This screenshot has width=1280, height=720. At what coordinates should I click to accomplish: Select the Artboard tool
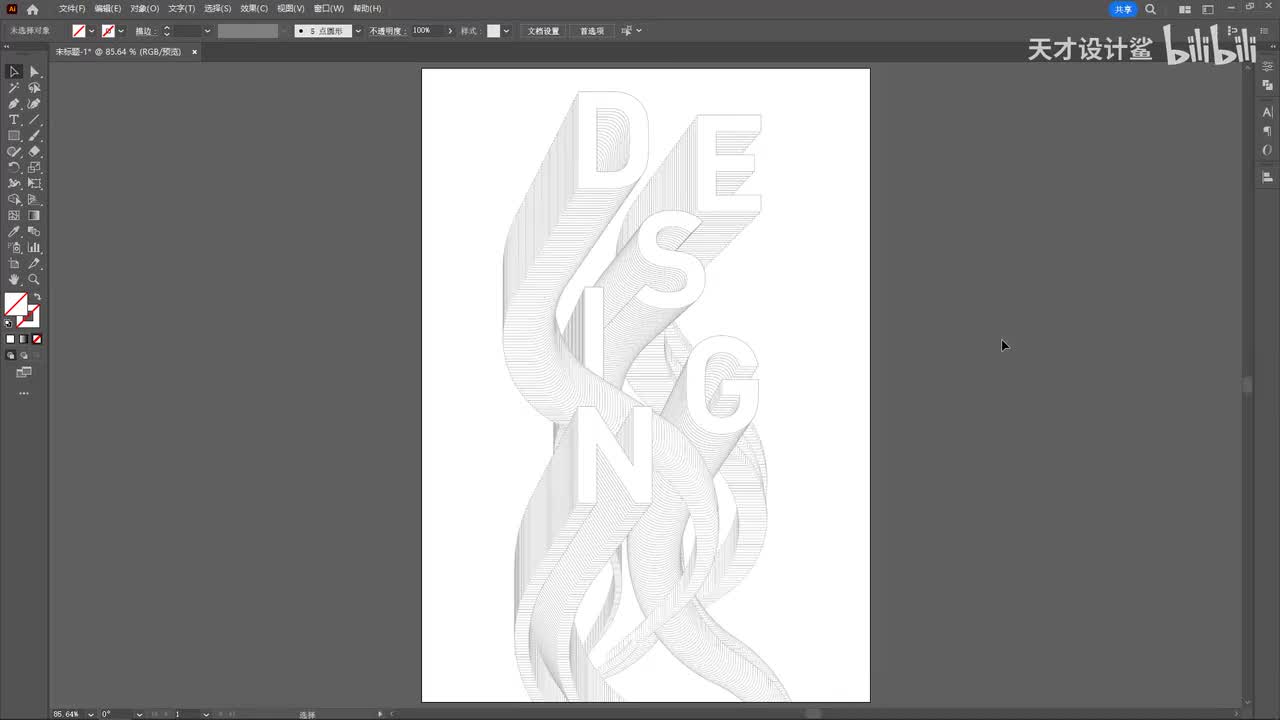click(x=14, y=264)
